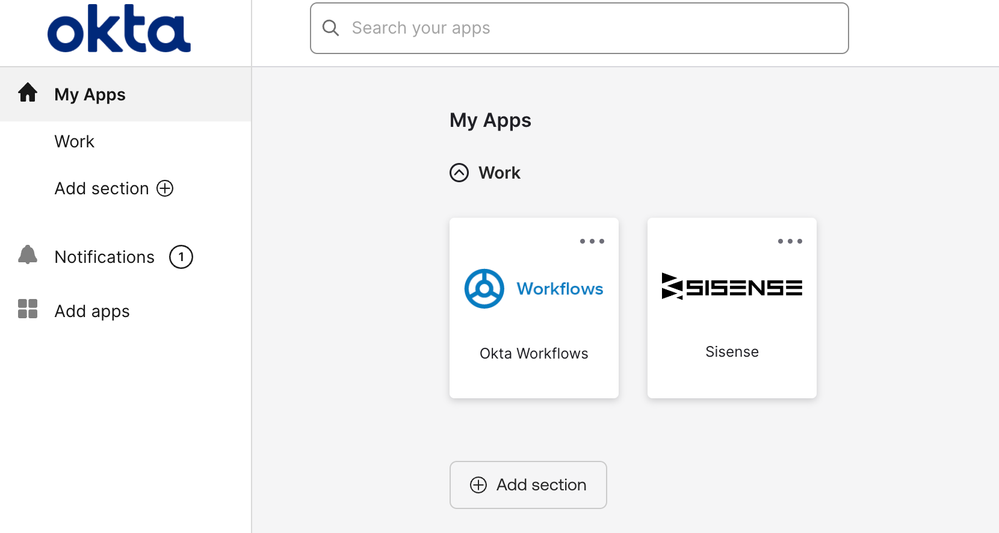
Task: Click the Notifications bell icon
Action: pyautogui.click(x=28, y=255)
